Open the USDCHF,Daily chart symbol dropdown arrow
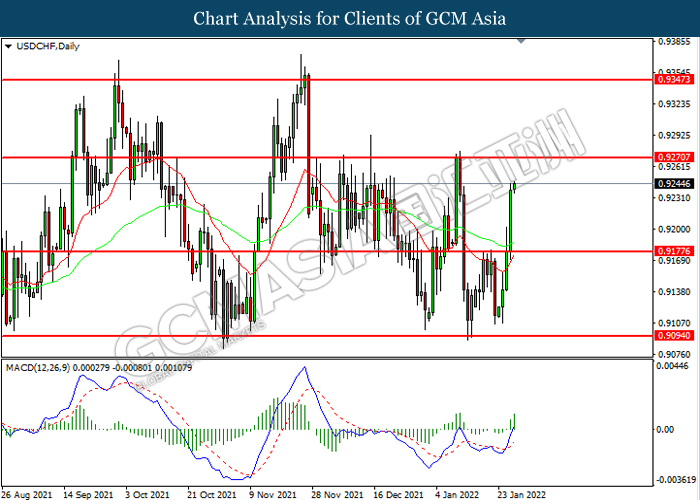 [x=8, y=46]
